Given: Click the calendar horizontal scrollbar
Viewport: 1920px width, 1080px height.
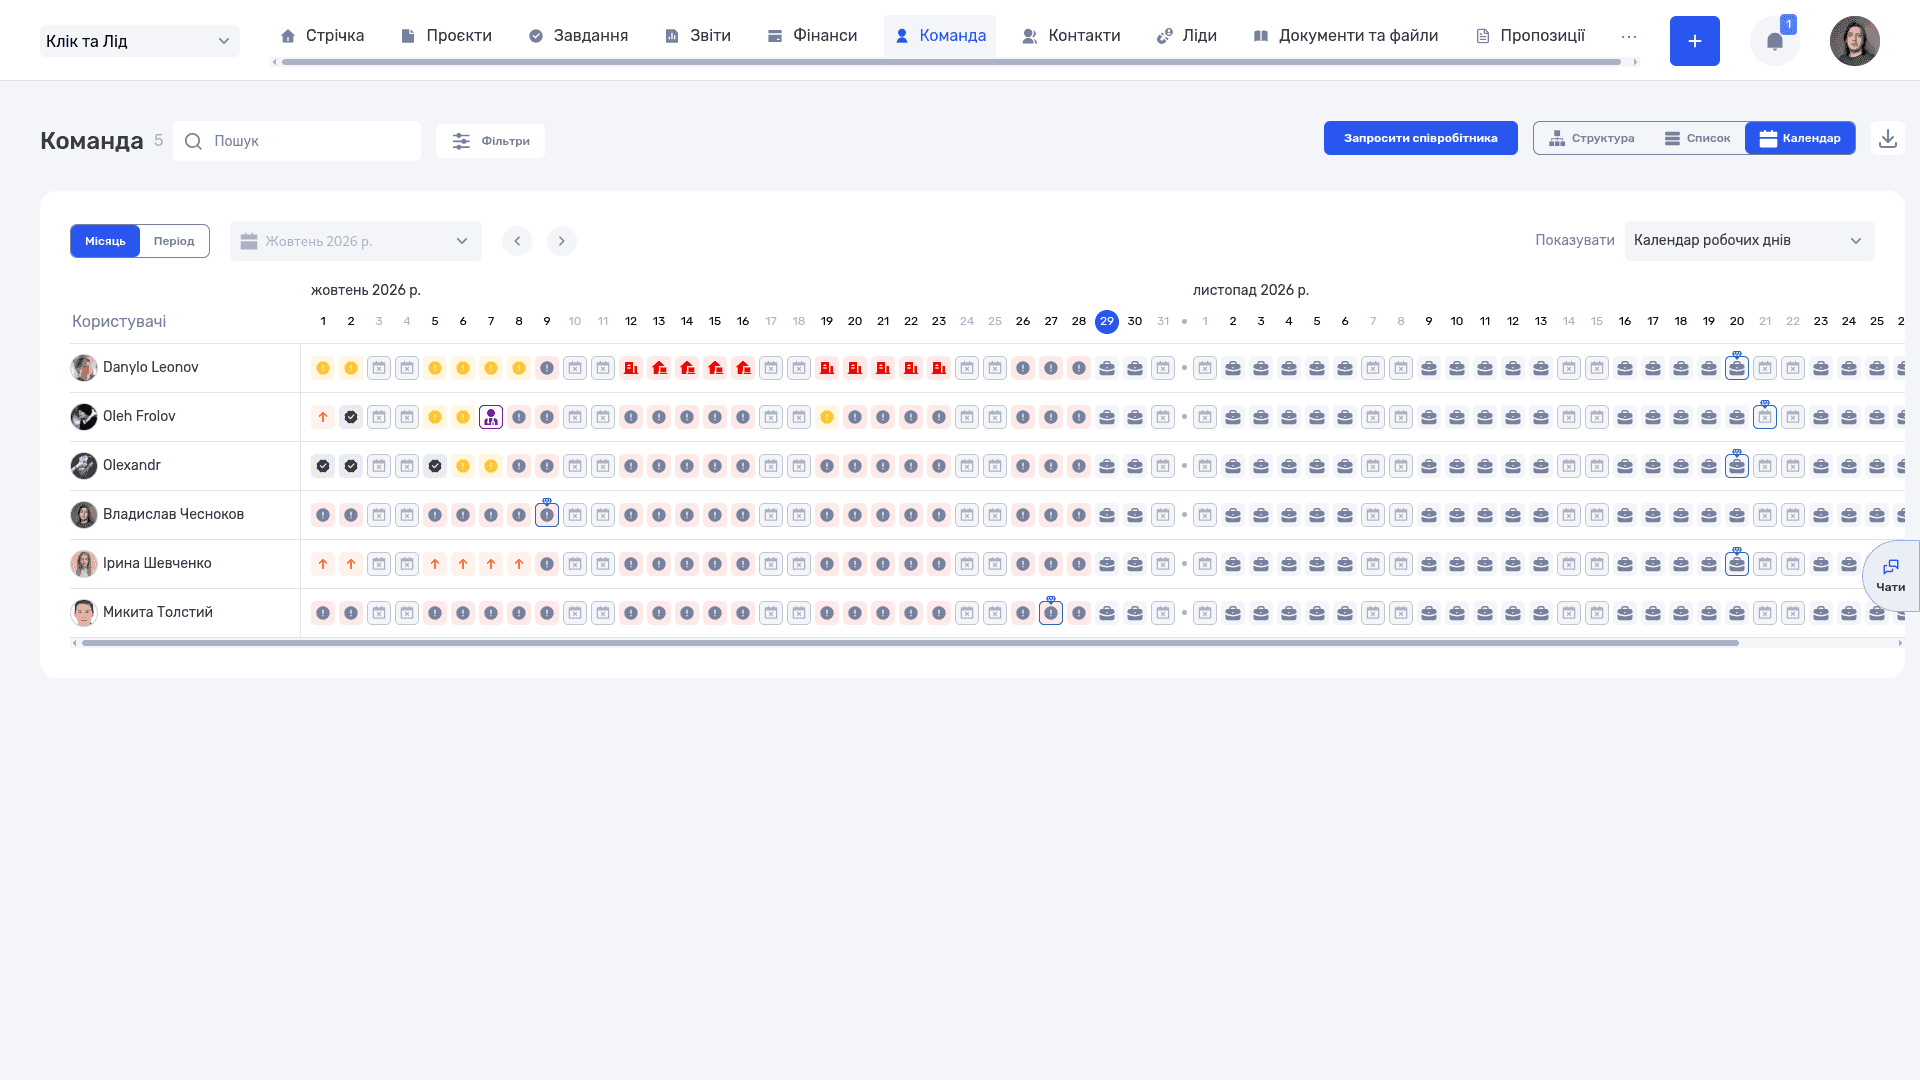Looking at the screenshot, I should [910, 643].
